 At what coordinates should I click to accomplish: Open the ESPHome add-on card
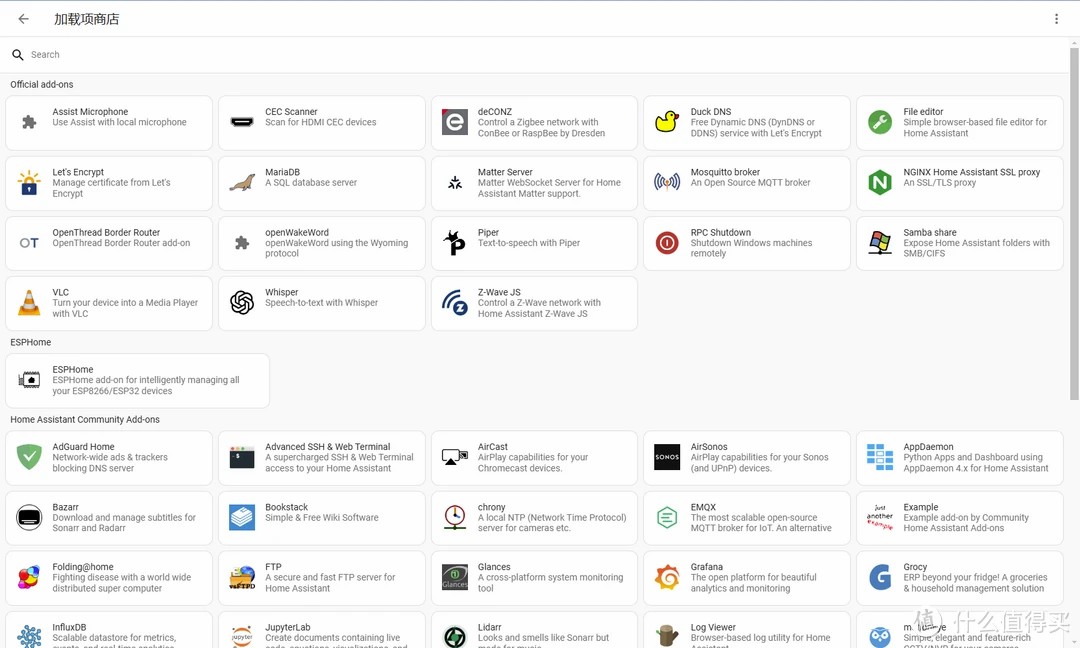click(x=137, y=380)
